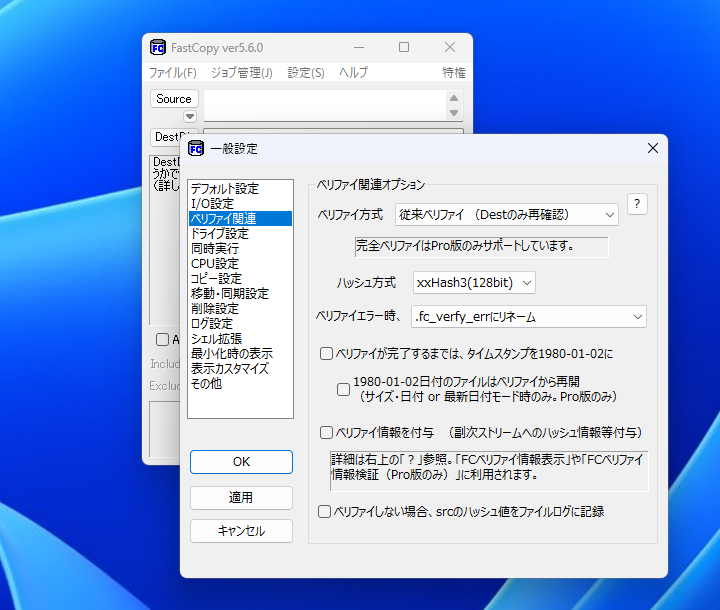This screenshot has width=720, height=610.
Task: Select デフォルト設定 in settings list
Action: (240, 188)
